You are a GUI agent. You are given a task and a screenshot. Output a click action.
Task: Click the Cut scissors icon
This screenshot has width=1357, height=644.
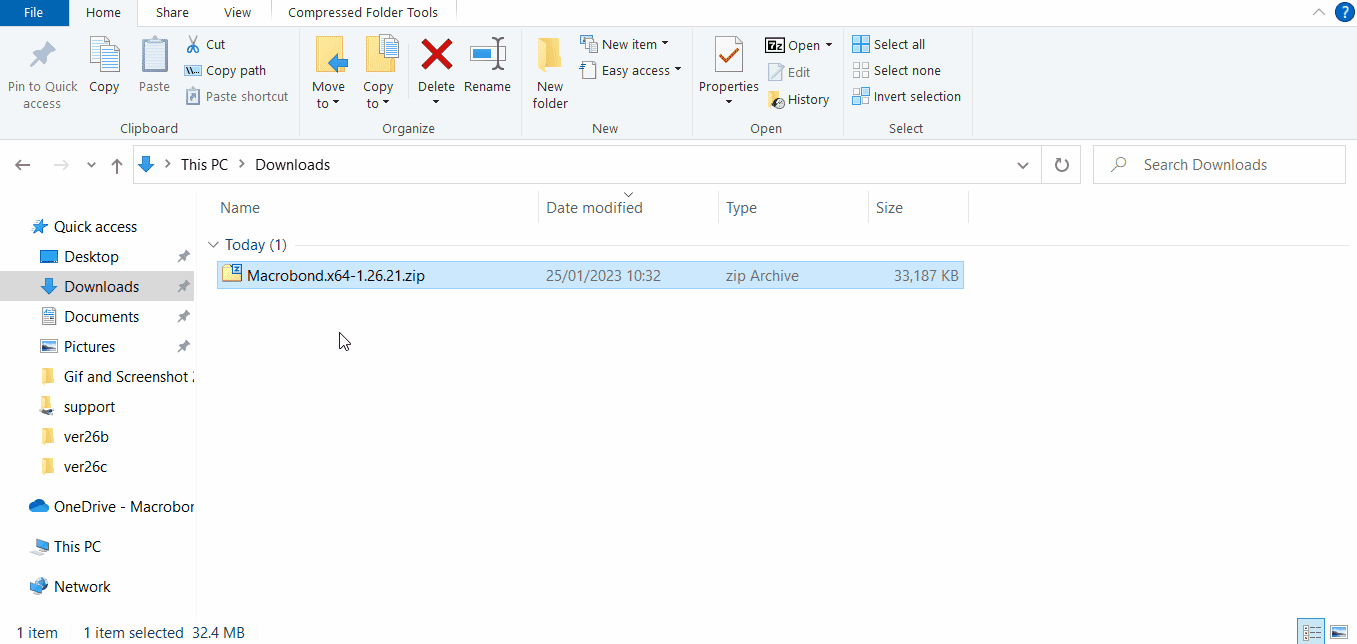193,44
